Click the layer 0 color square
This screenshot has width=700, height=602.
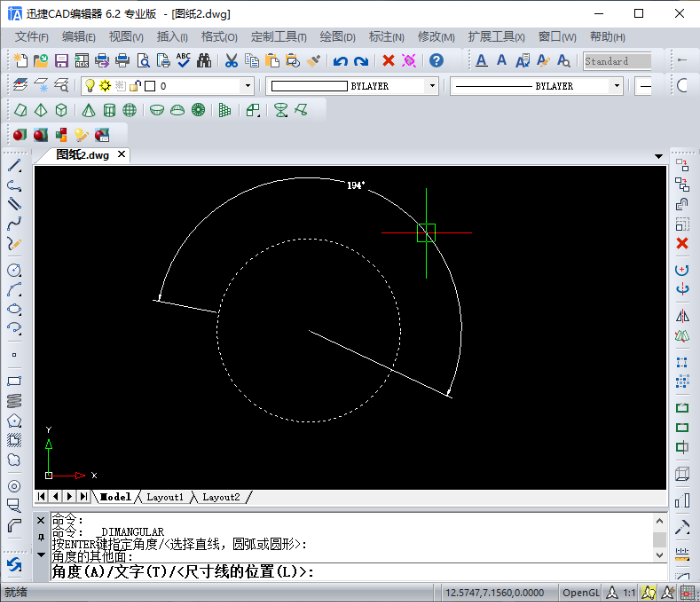pyautogui.click(x=150, y=86)
